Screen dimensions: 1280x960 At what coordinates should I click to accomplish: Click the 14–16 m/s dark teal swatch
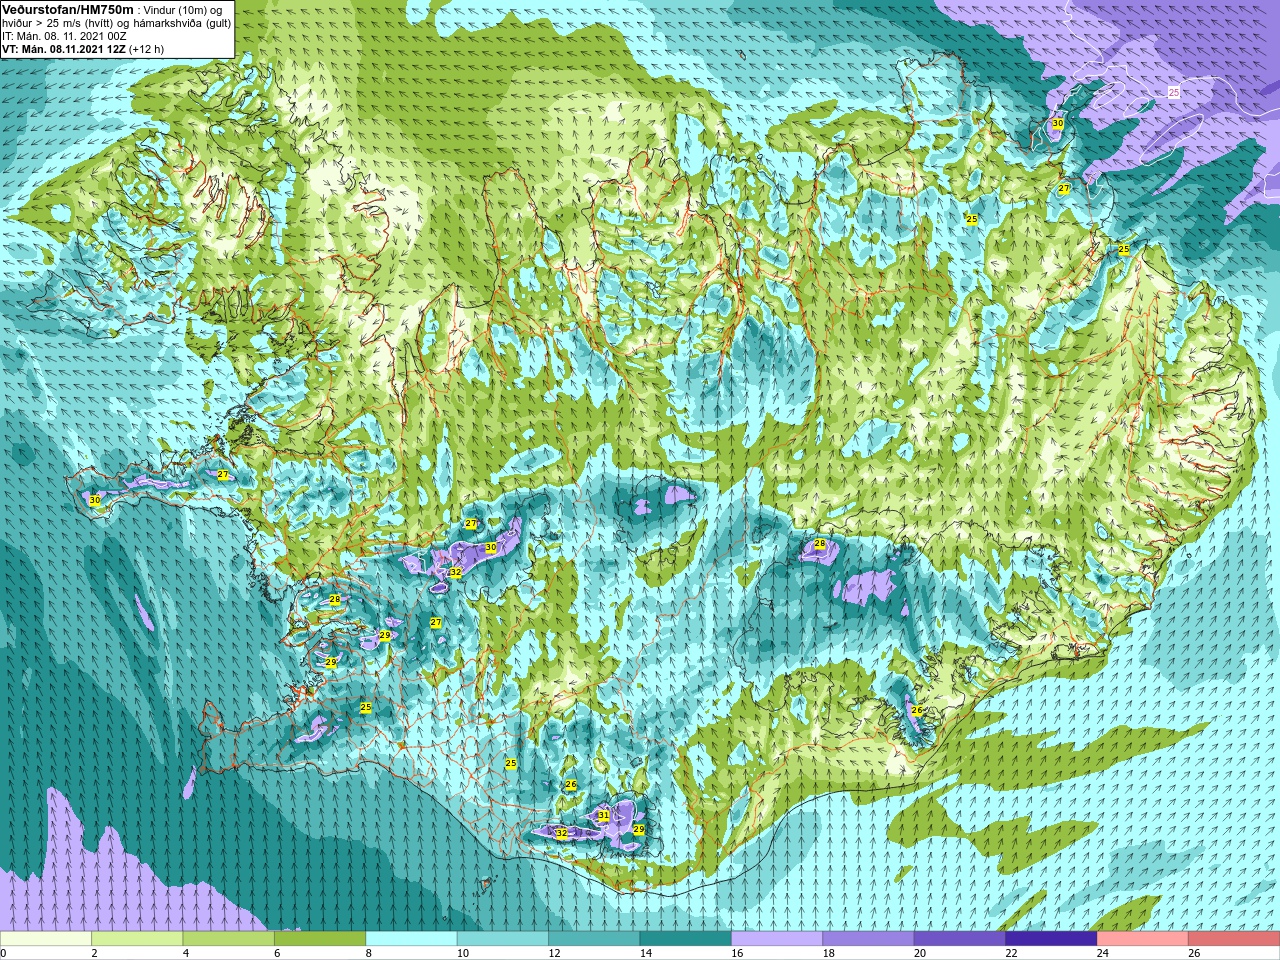686,939
